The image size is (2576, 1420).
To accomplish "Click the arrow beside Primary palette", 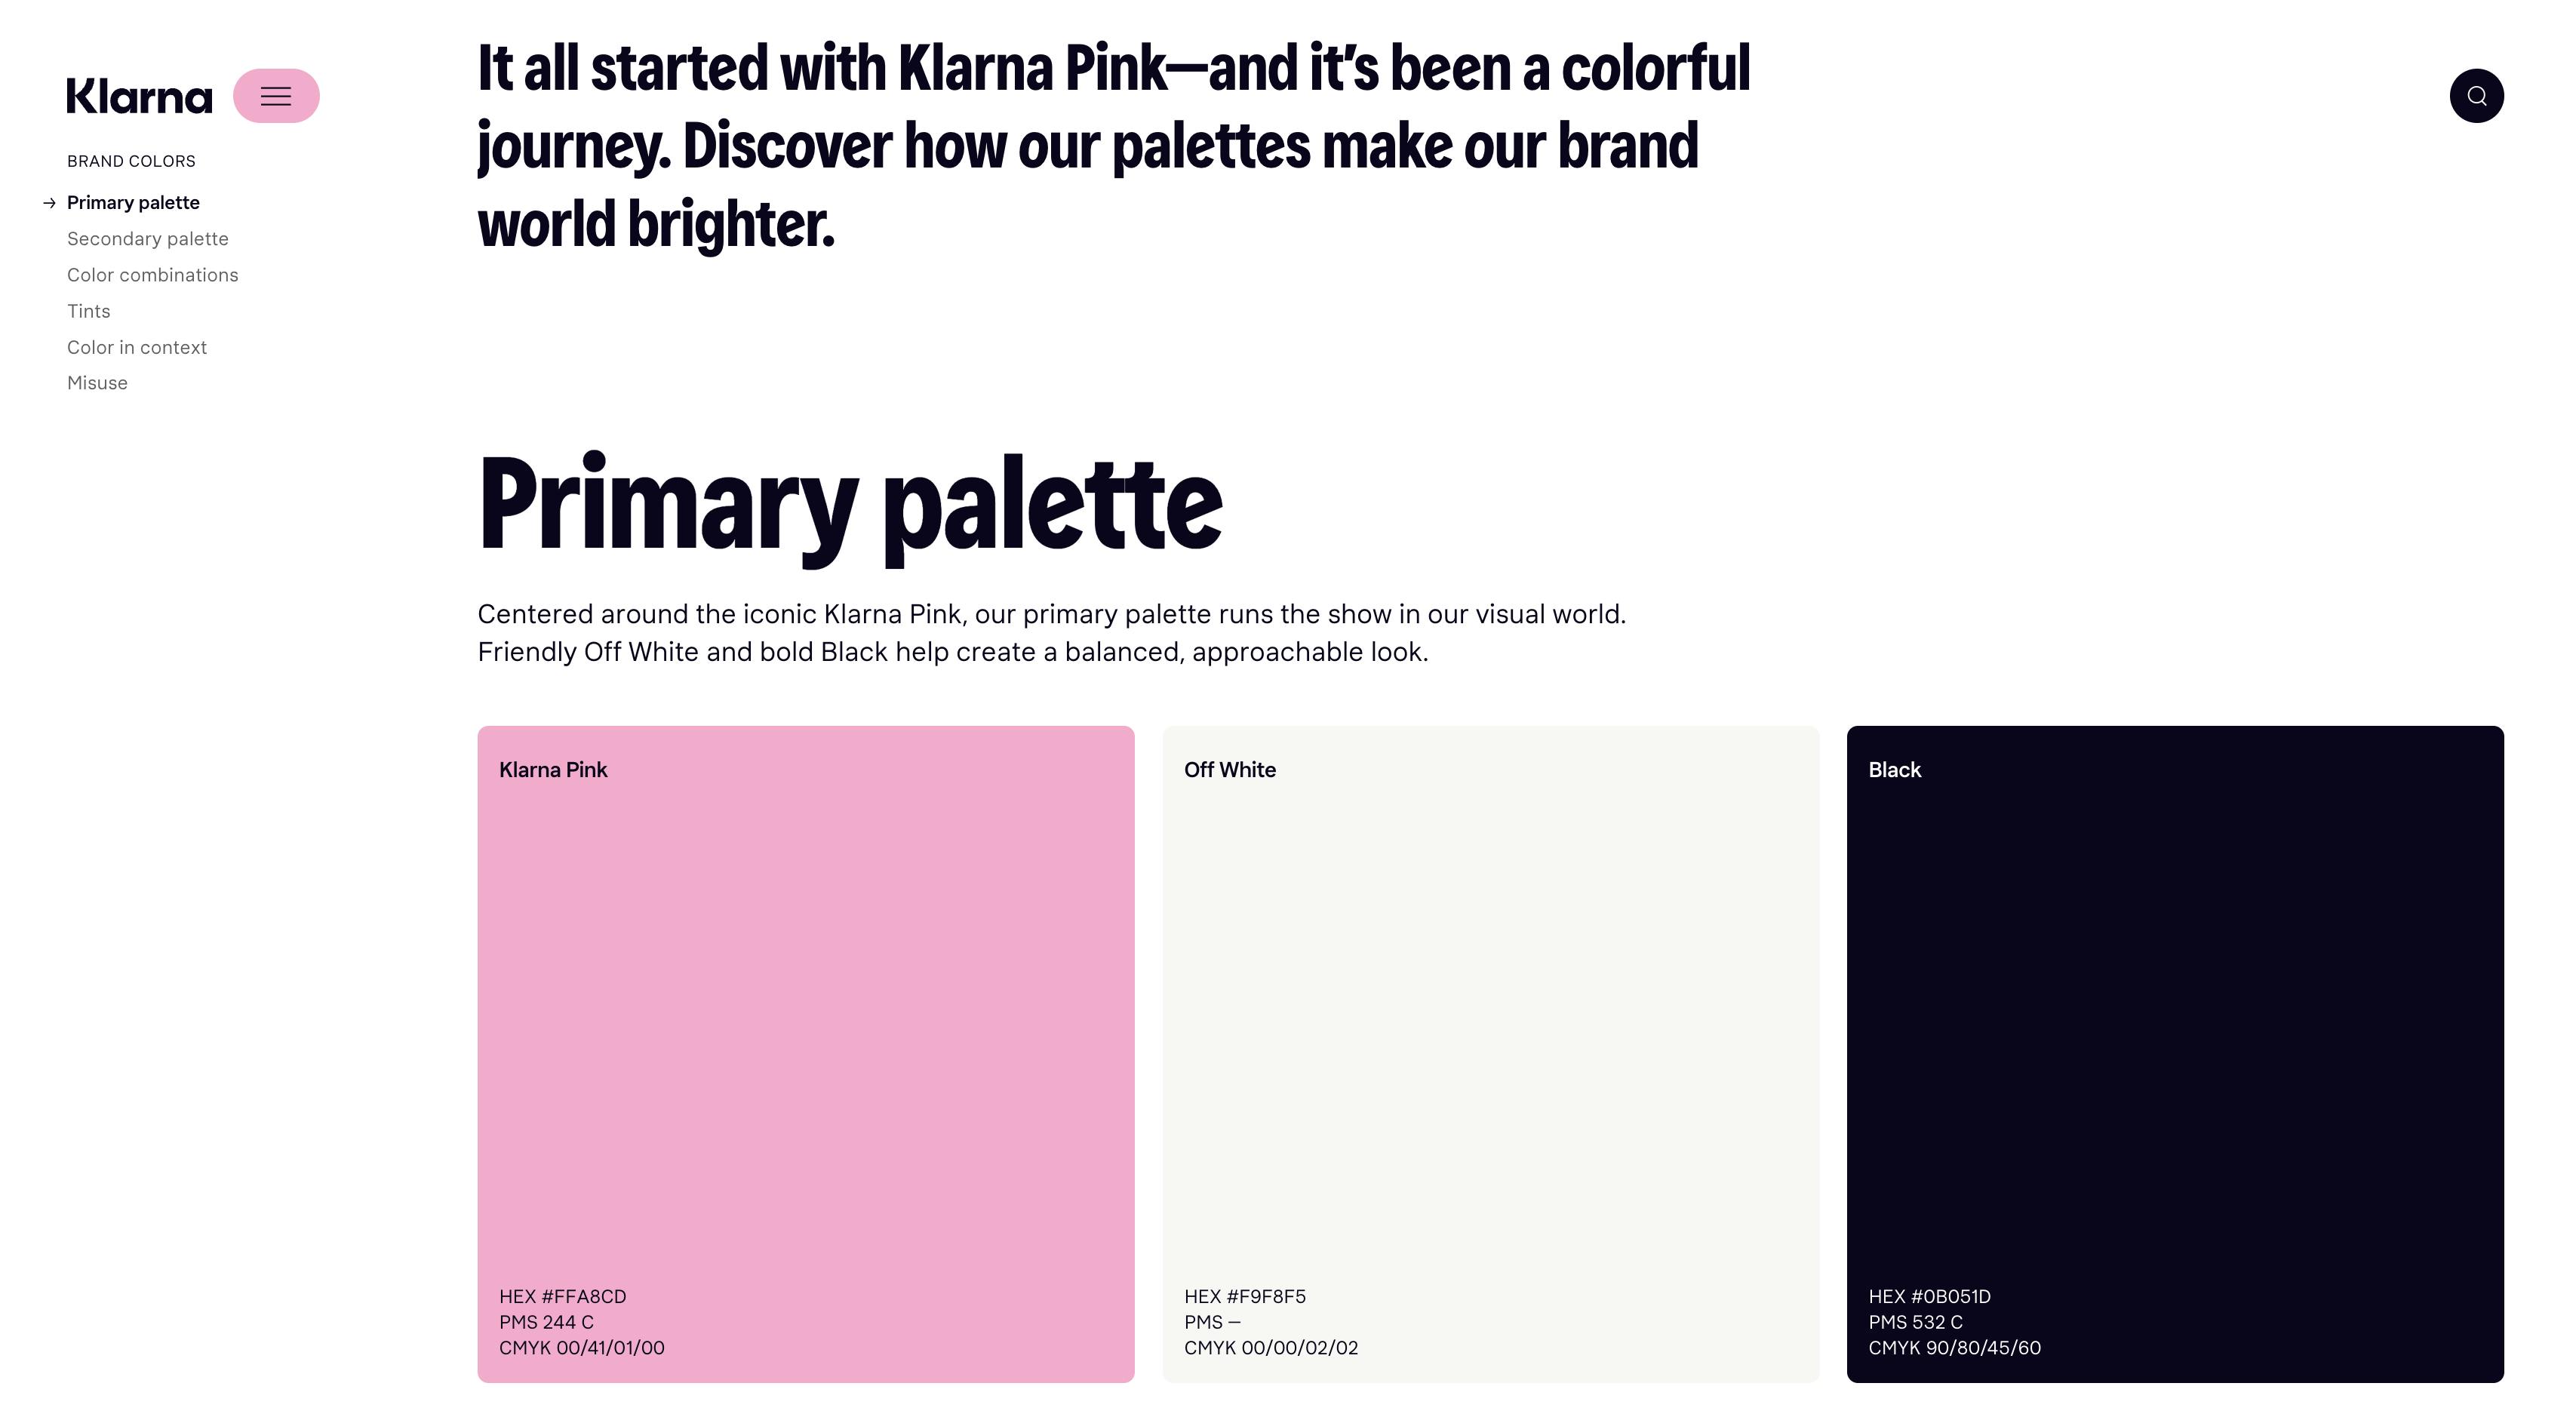I will 49,203.
